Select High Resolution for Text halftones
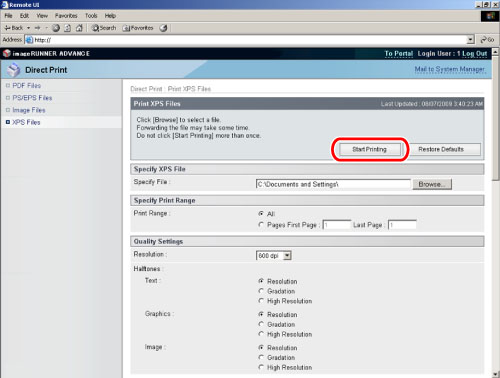500x378 pixels. pos(261,301)
